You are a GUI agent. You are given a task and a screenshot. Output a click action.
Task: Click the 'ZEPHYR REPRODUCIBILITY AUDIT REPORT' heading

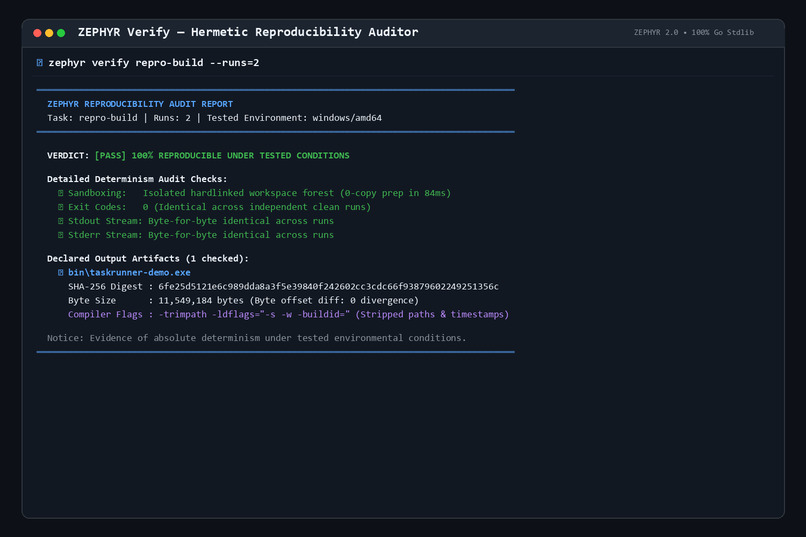click(x=140, y=104)
